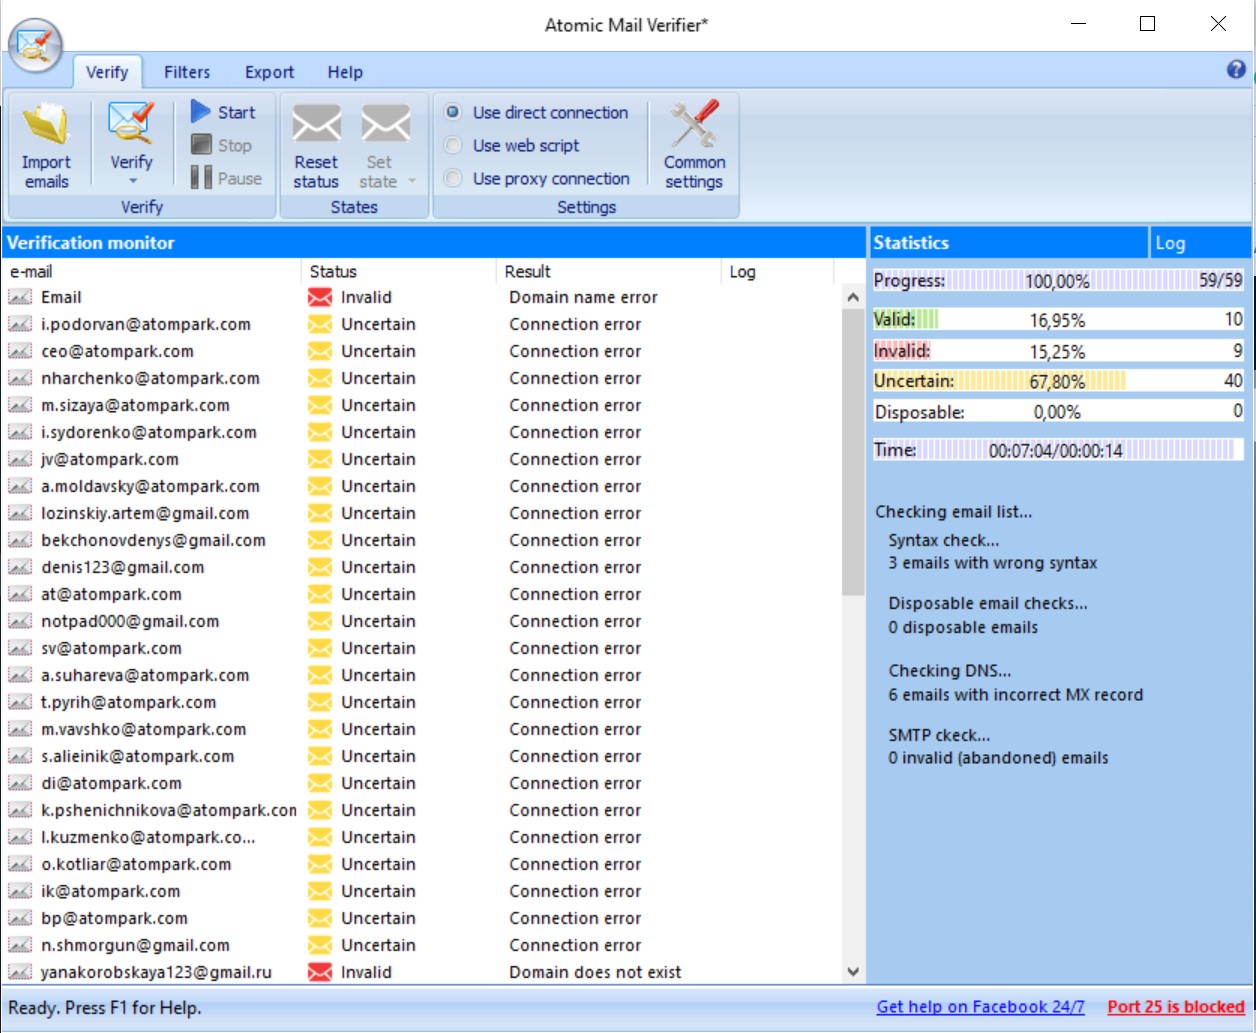1256x1033 pixels.
Task: Click the Time progress bar
Action: [1058, 450]
